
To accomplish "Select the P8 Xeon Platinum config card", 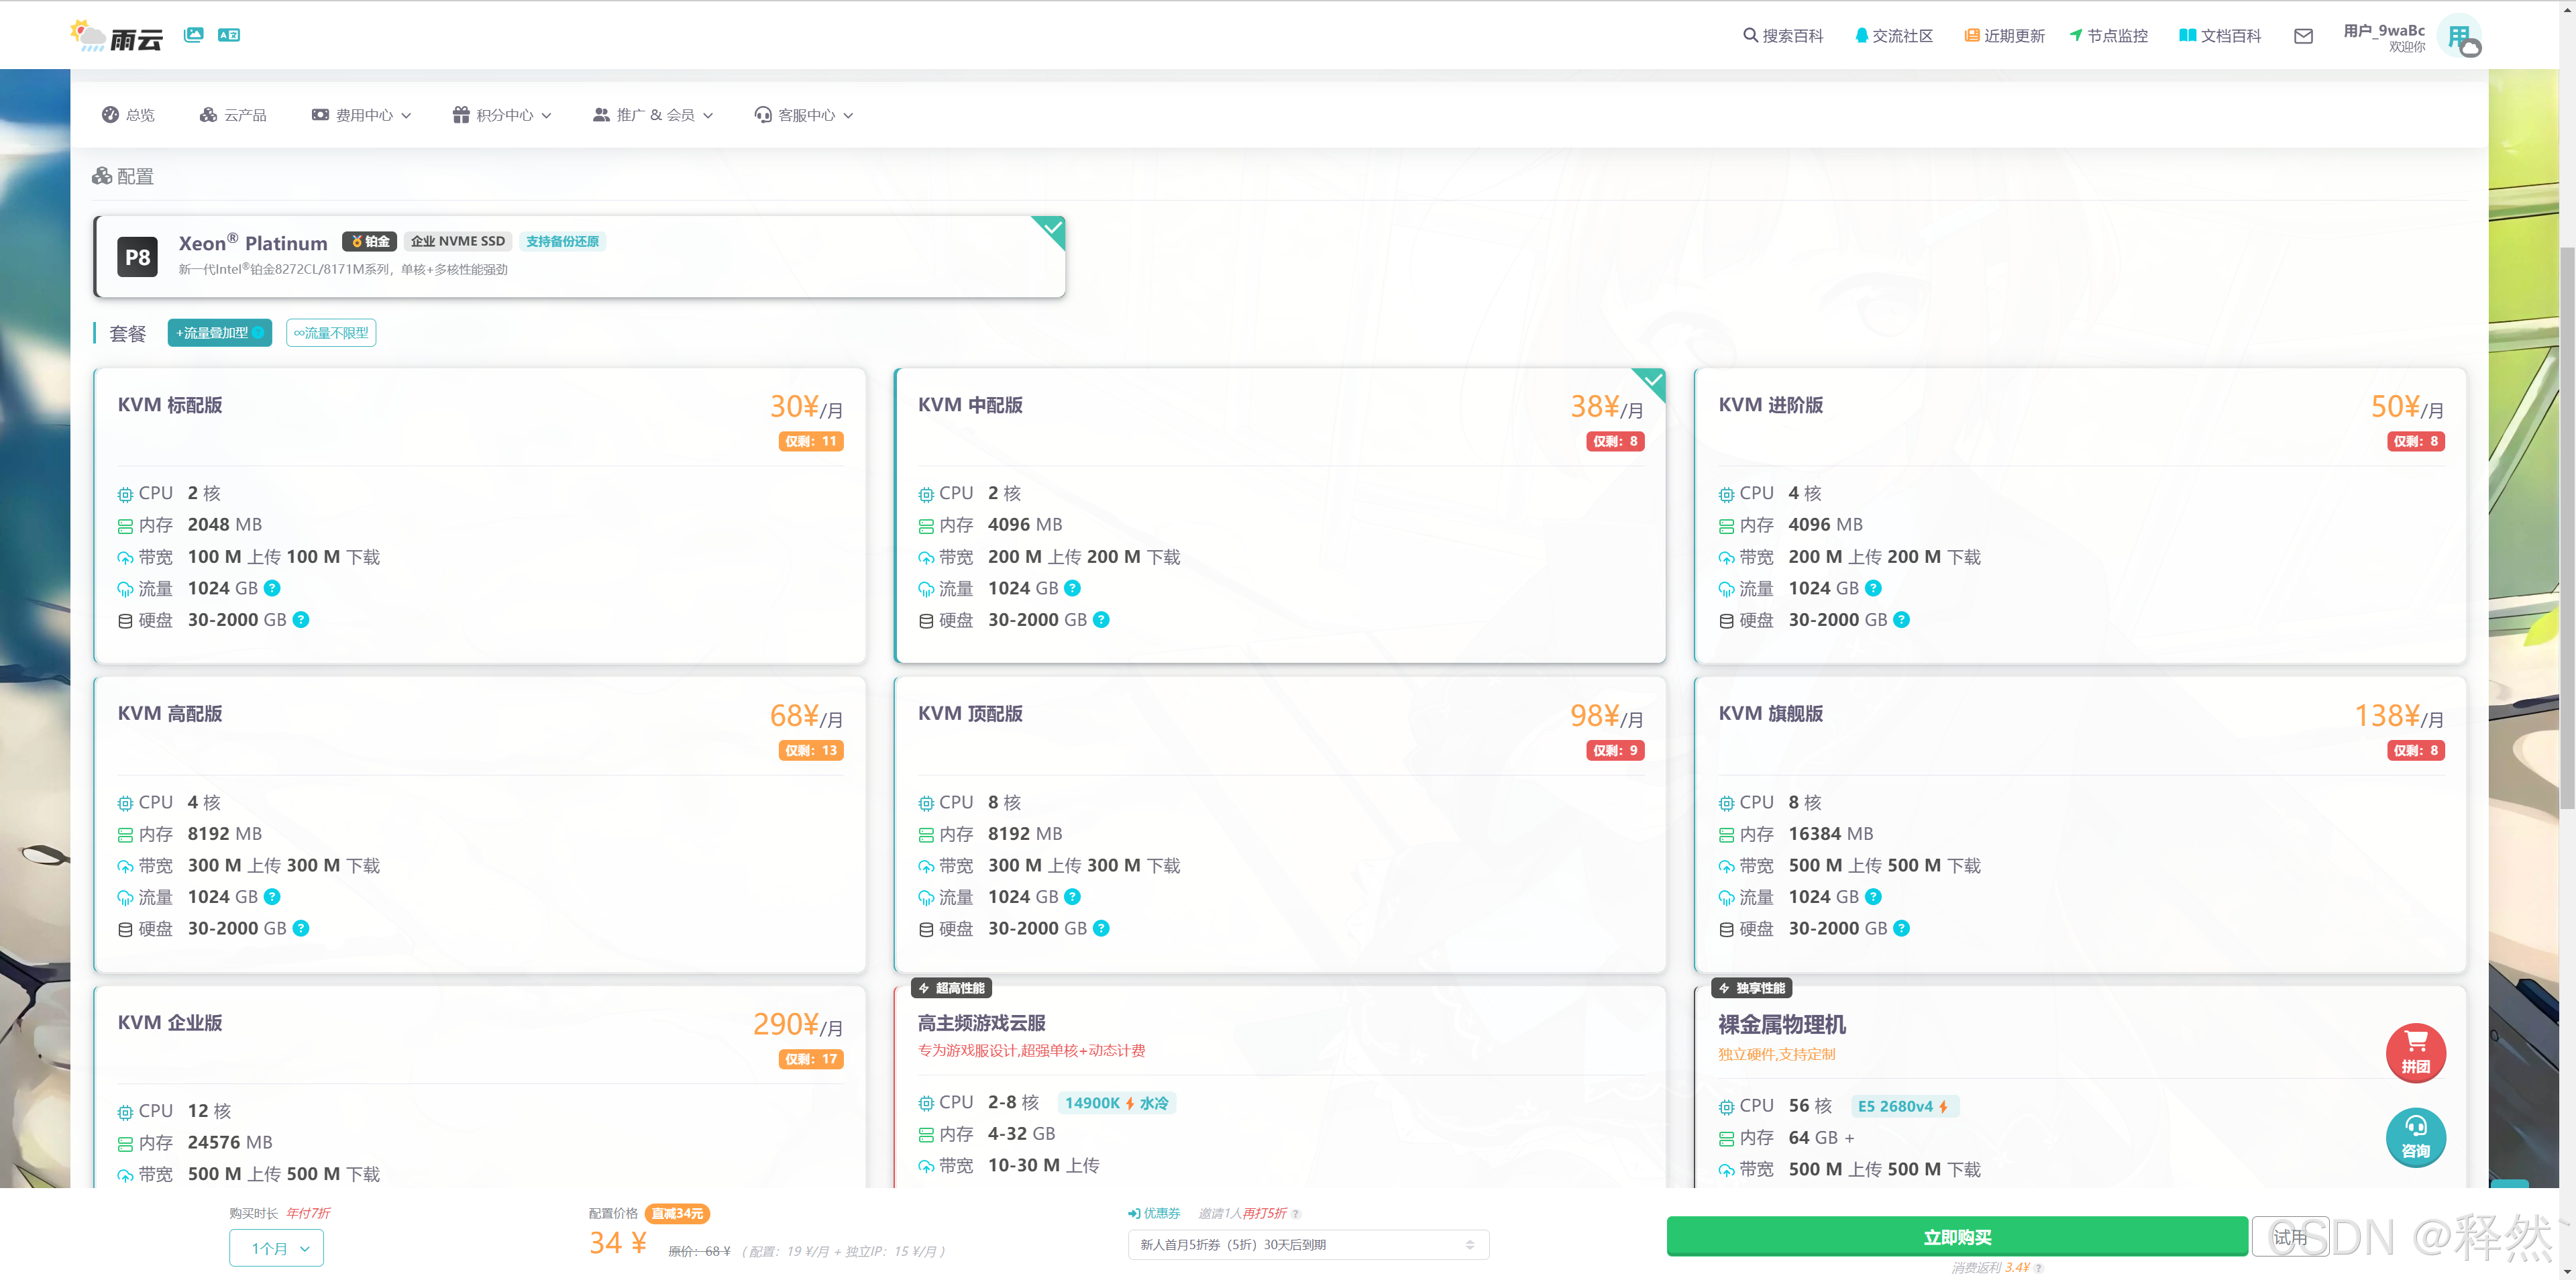I will coord(579,256).
